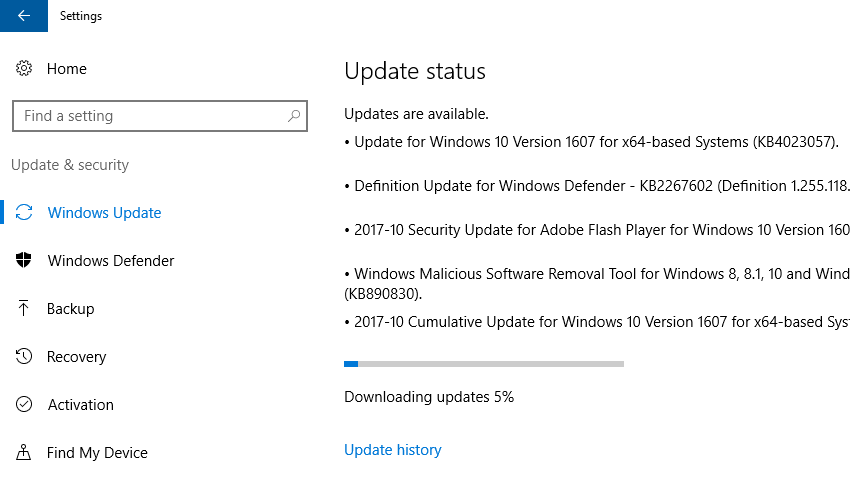Click the download progress bar
The width and height of the screenshot is (860, 482).
click(x=484, y=364)
